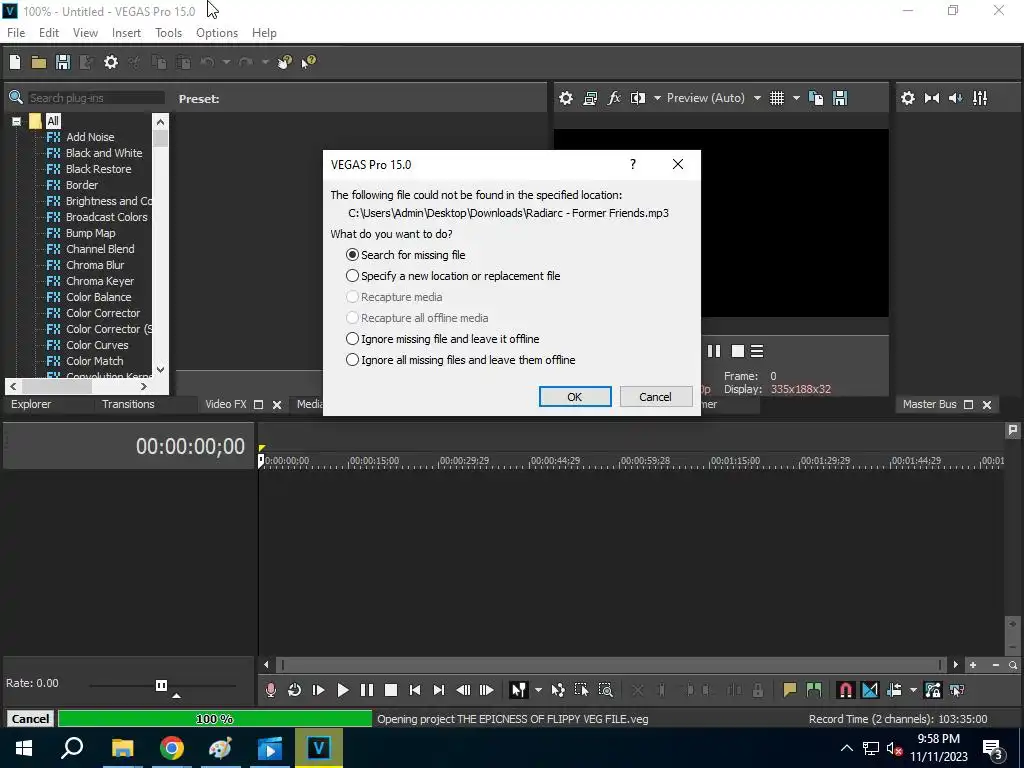Click the dialog help question mark button

click(x=632, y=165)
